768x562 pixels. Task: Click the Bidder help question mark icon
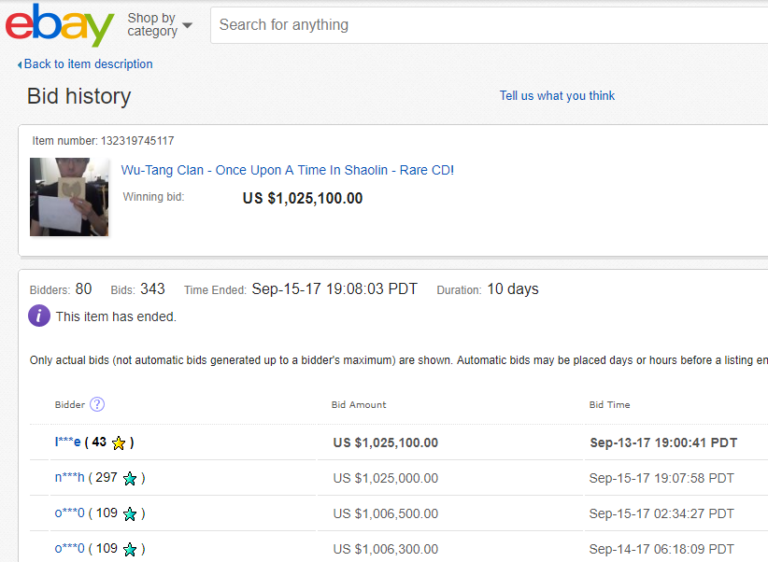[x=97, y=404]
